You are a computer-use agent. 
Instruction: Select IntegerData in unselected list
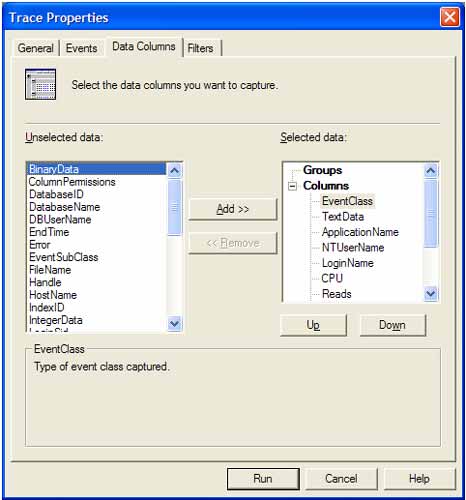[x=96, y=320]
